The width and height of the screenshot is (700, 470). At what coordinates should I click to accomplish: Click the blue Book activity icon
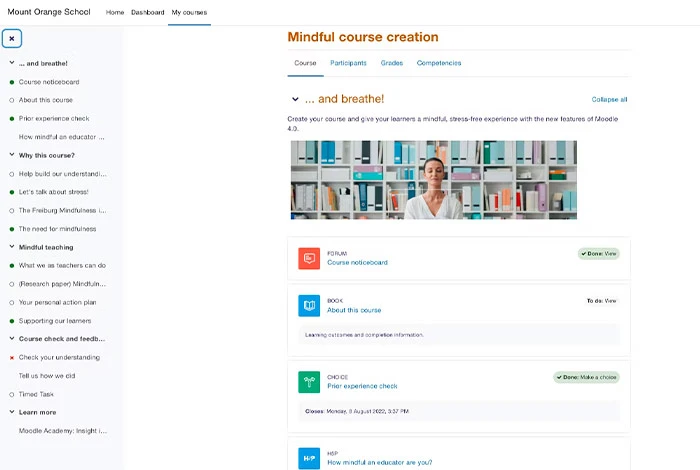coord(309,306)
